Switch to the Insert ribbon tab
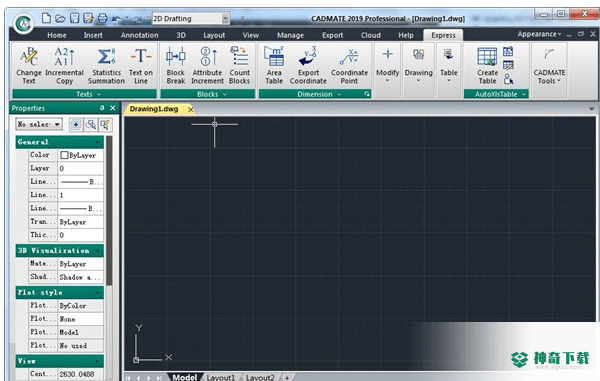Viewport: 600px width, 381px height. tap(93, 35)
